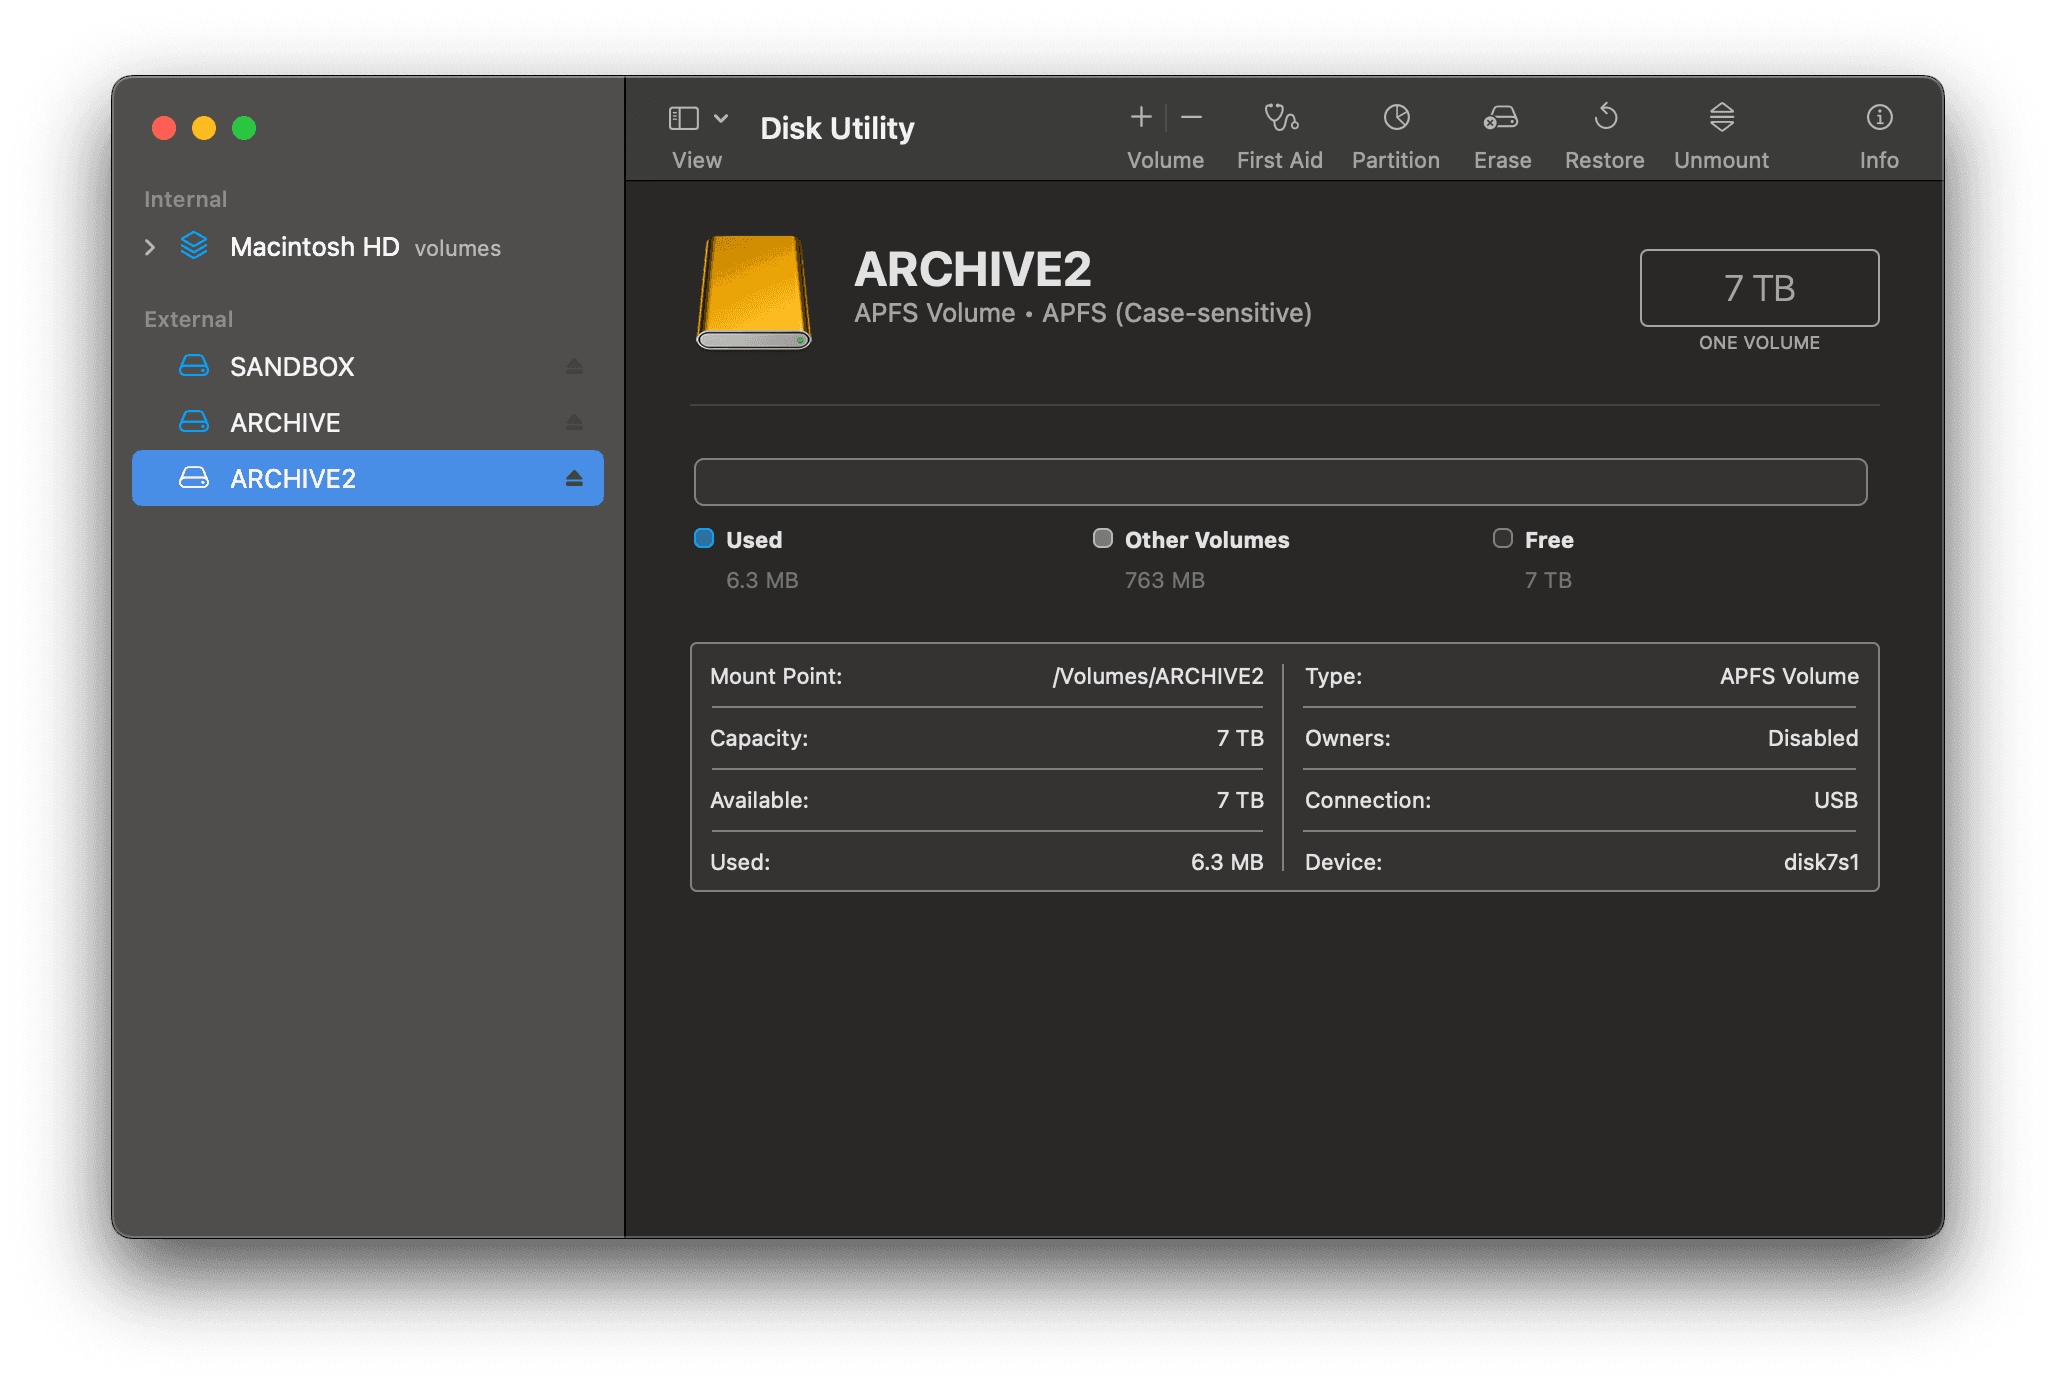Image resolution: width=2056 pixels, height=1386 pixels.
Task: Select the ARCHIVE volume in sidebar
Action: pyautogui.click(x=286, y=422)
